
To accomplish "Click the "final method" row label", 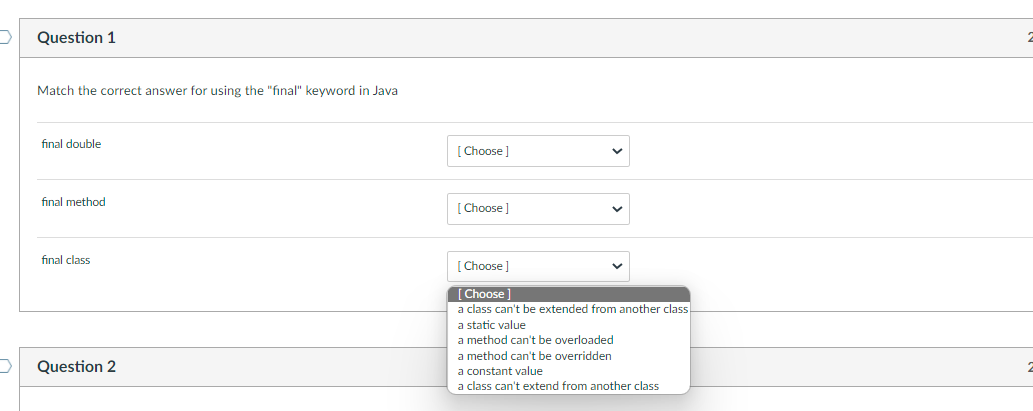I will [x=73, y=202].
